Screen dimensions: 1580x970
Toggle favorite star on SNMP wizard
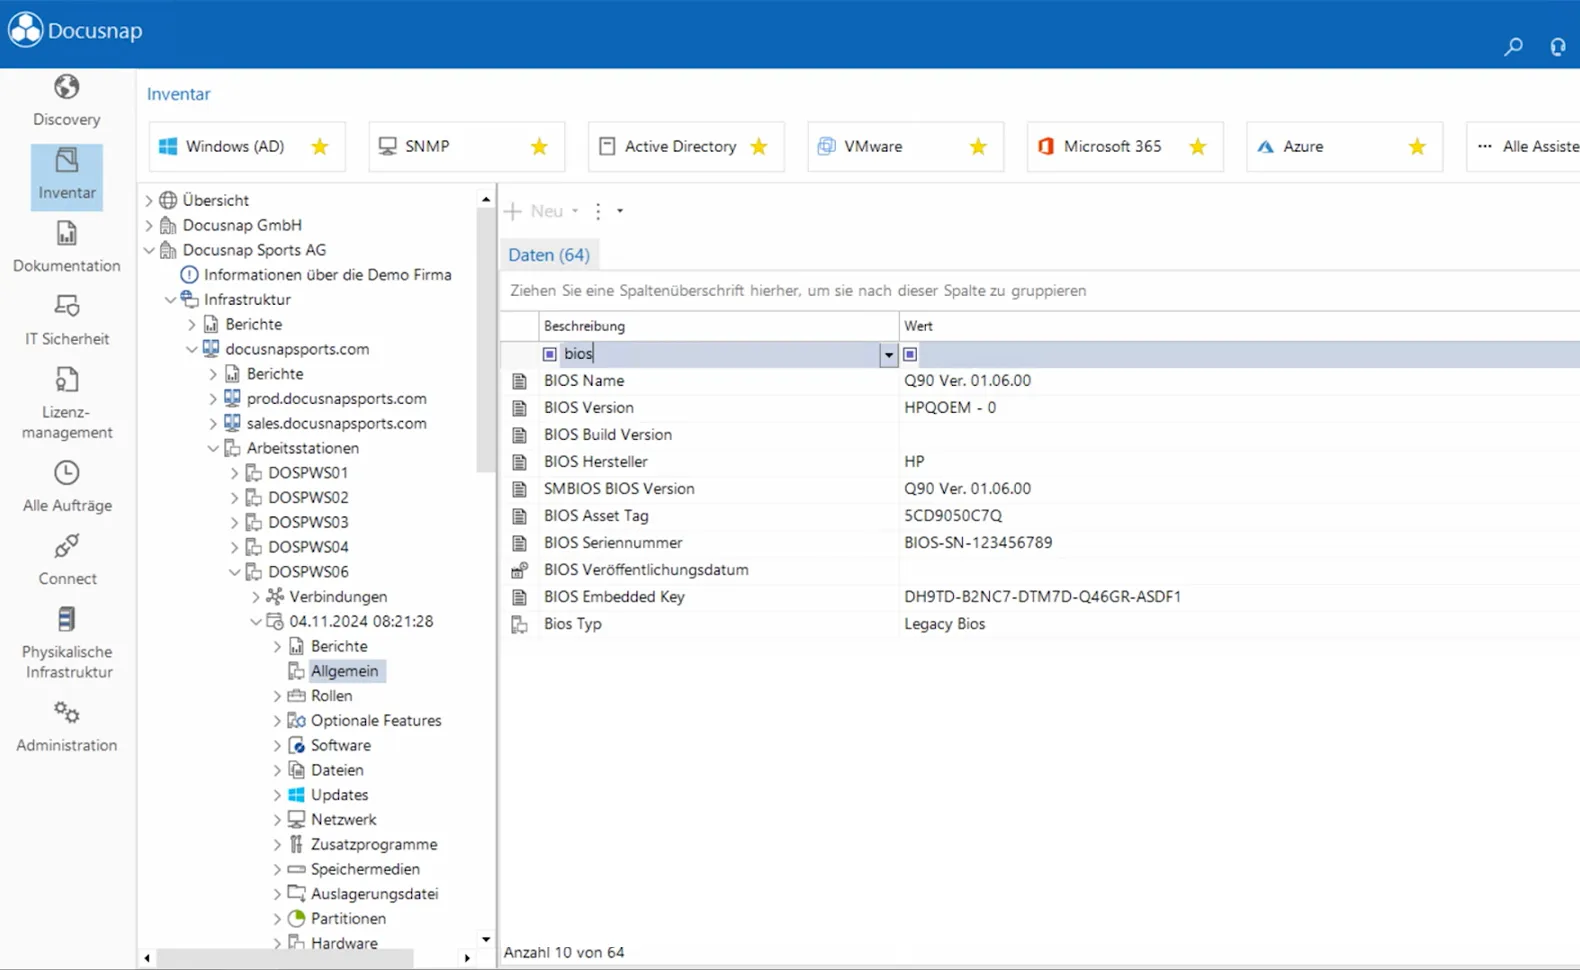click(539, 147)
